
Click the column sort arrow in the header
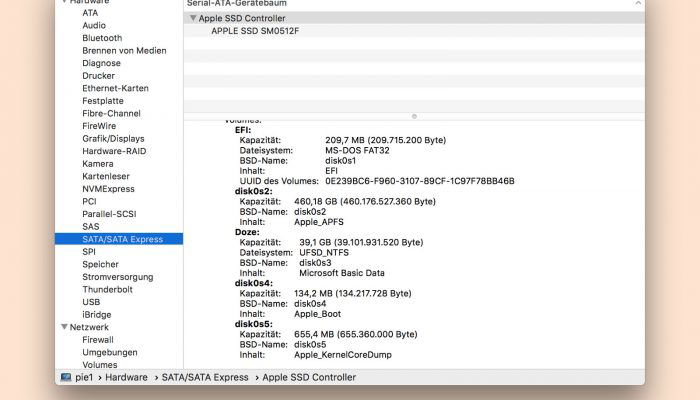click(638, 3)
